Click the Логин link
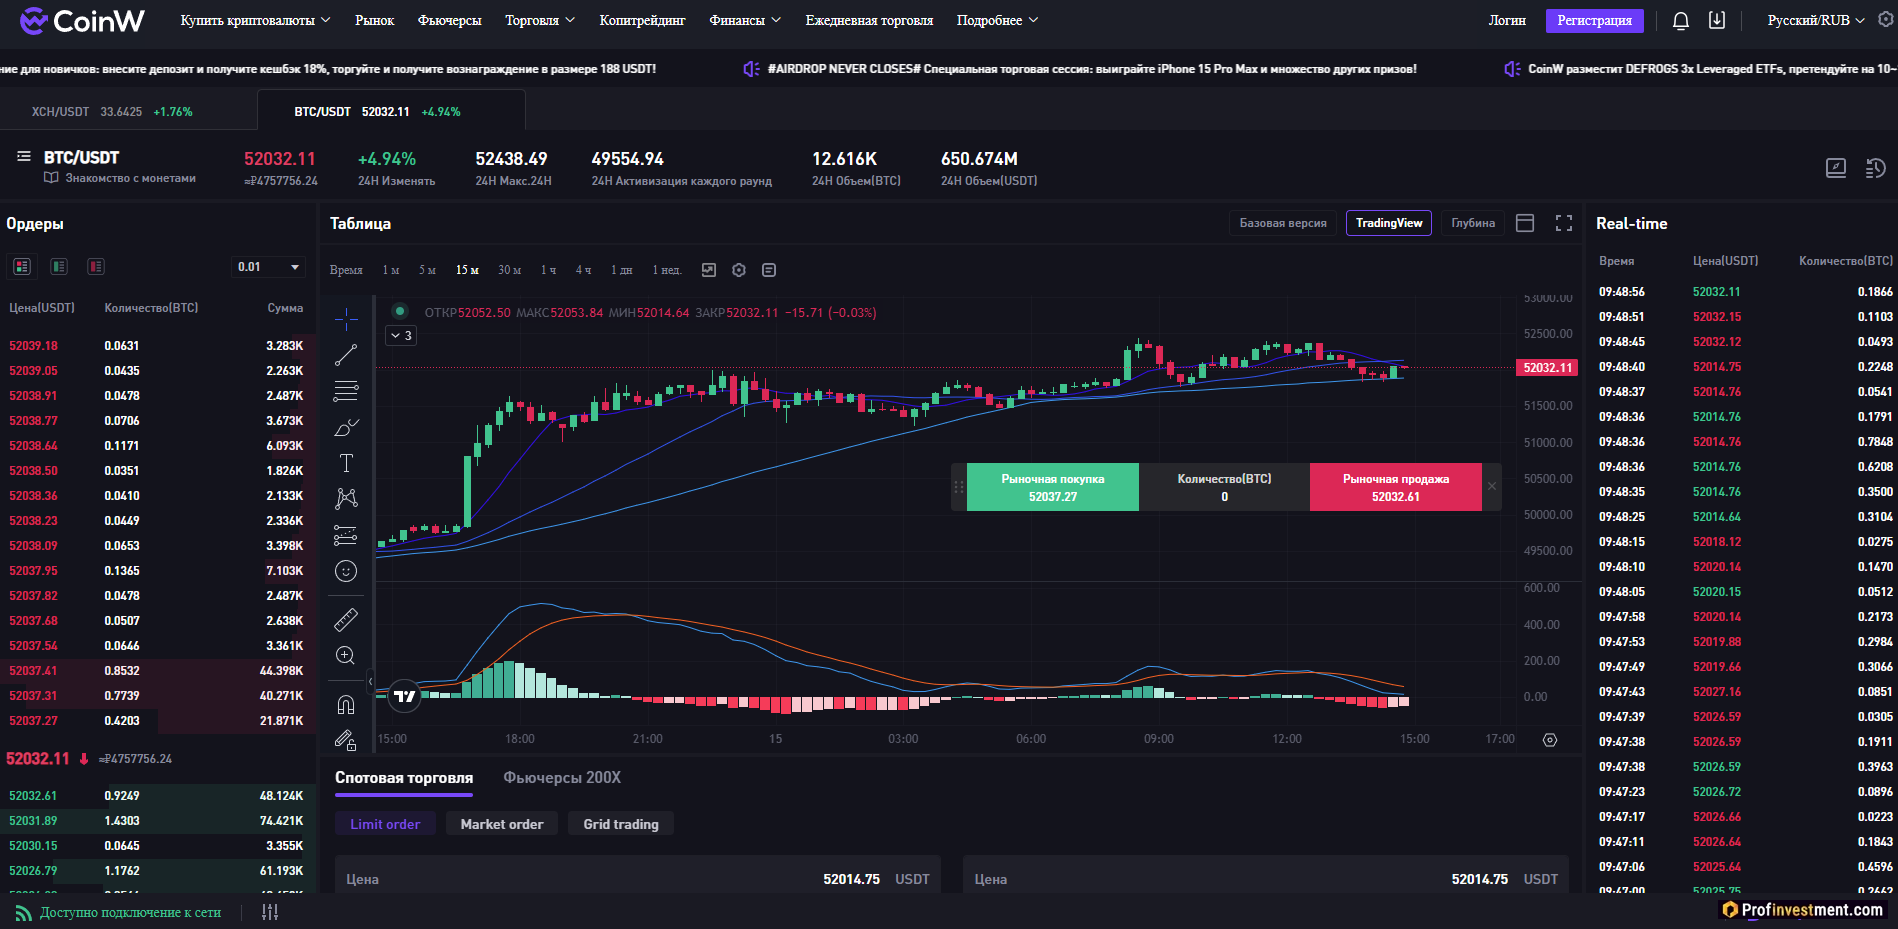This screenshot has height=929, width=1898. pos(1507,20)
